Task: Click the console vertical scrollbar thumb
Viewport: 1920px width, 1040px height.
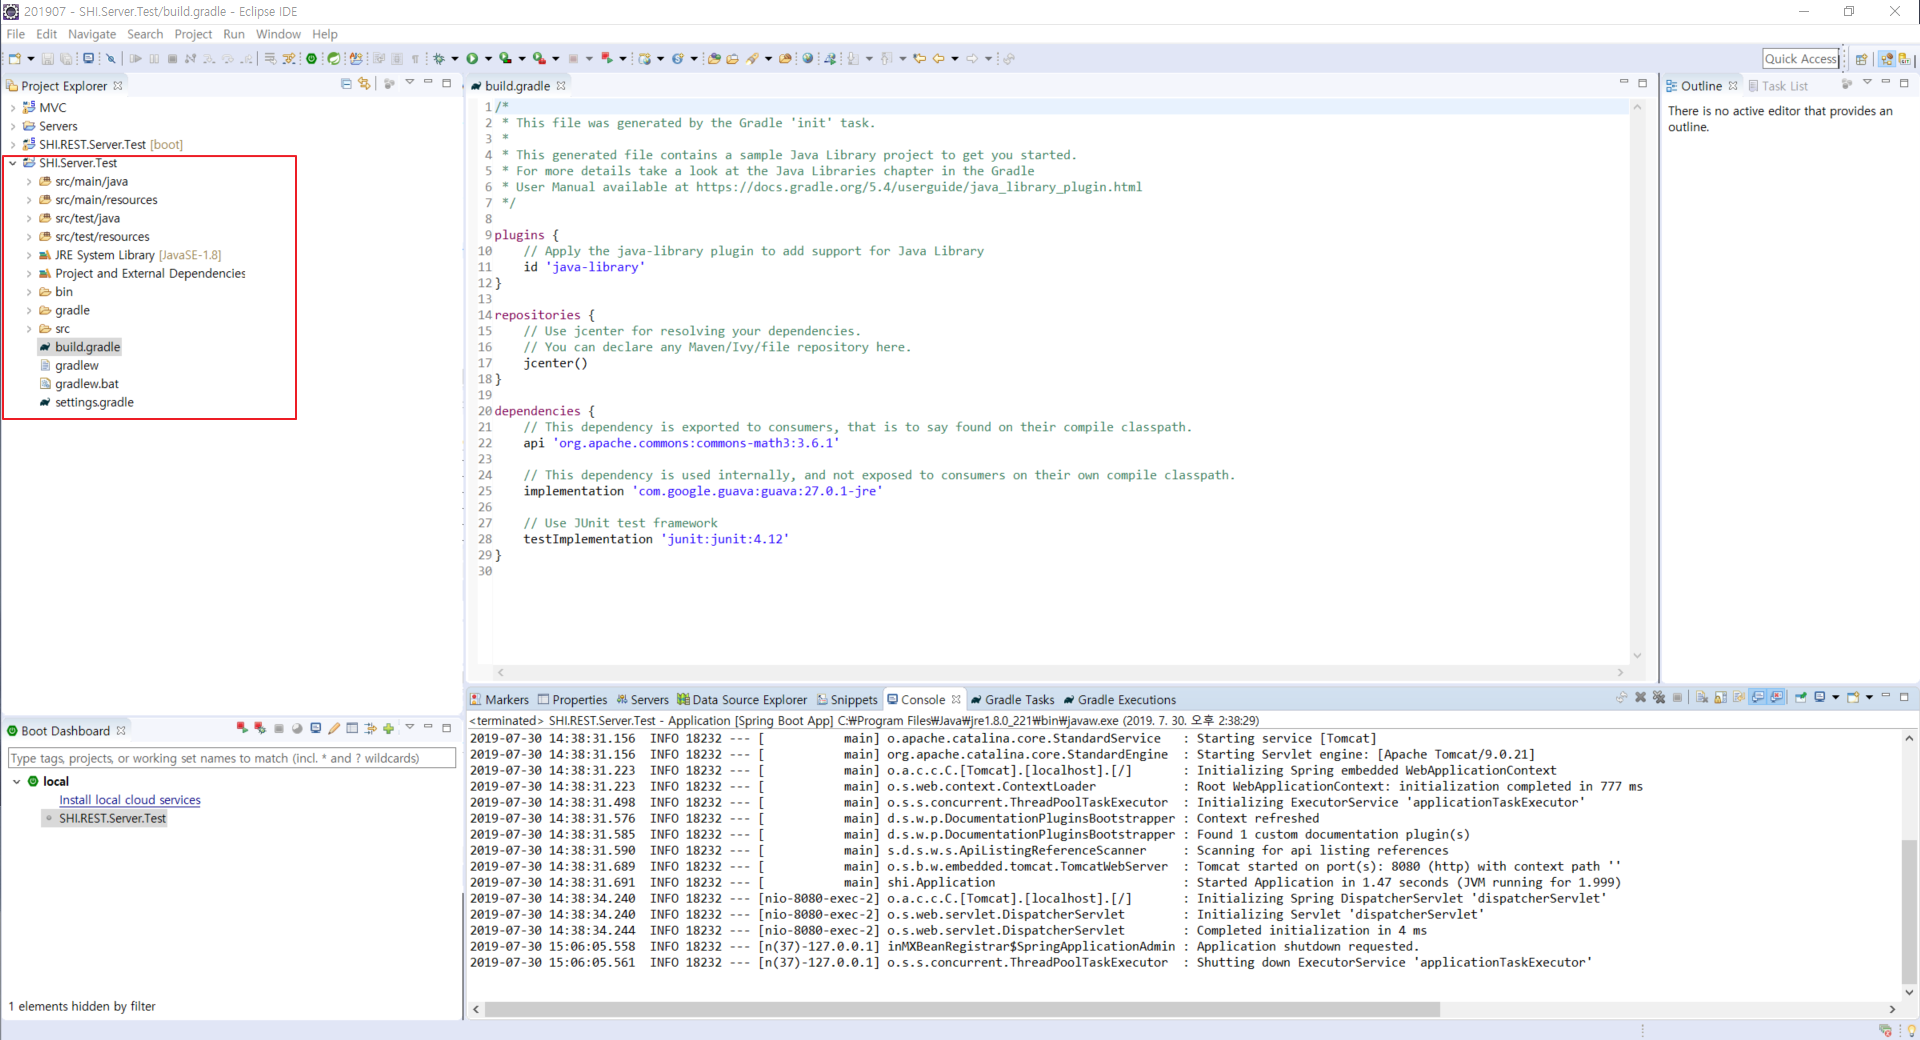Action: point(1909,910)
